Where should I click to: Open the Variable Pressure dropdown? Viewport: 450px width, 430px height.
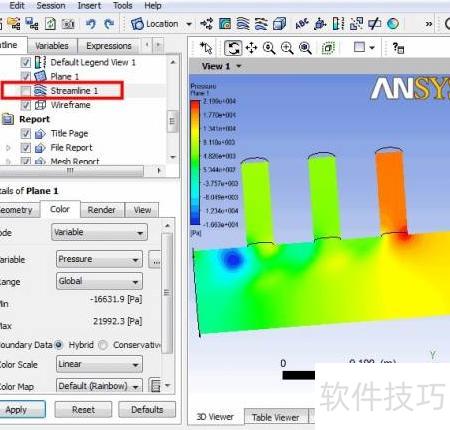99,259
